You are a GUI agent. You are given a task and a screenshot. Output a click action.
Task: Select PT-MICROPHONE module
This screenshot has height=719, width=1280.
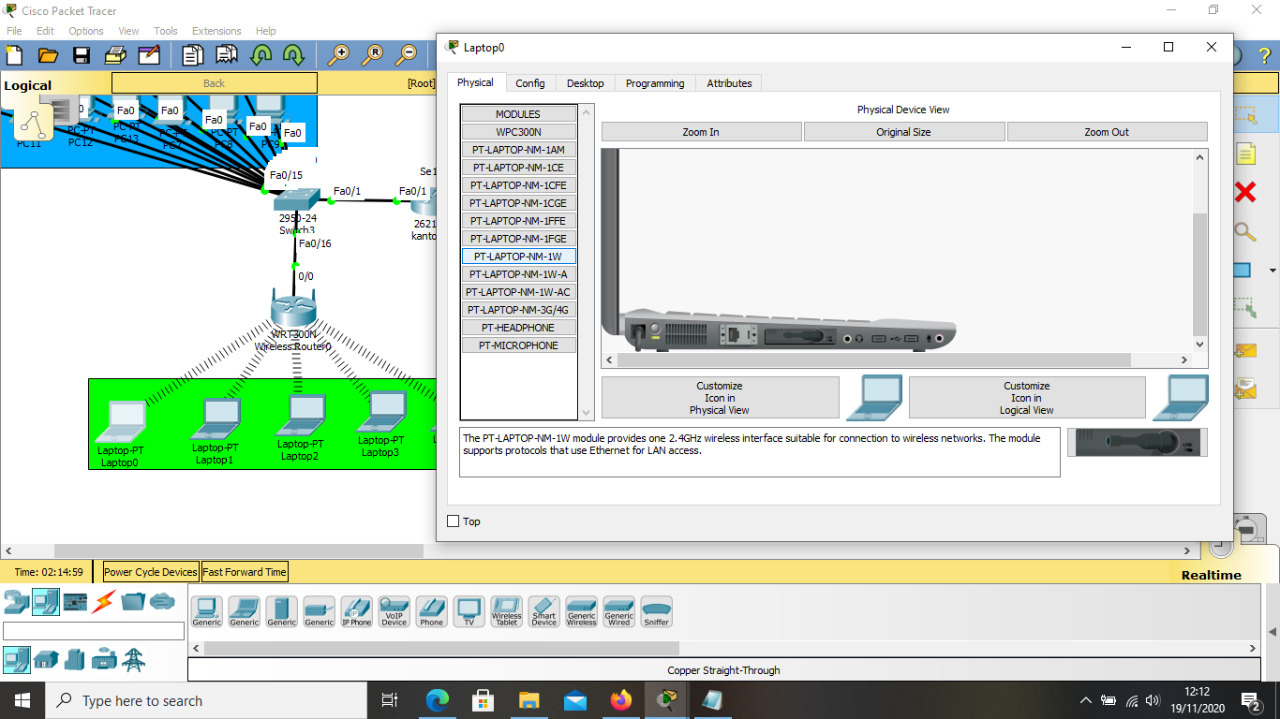[519, 345]
